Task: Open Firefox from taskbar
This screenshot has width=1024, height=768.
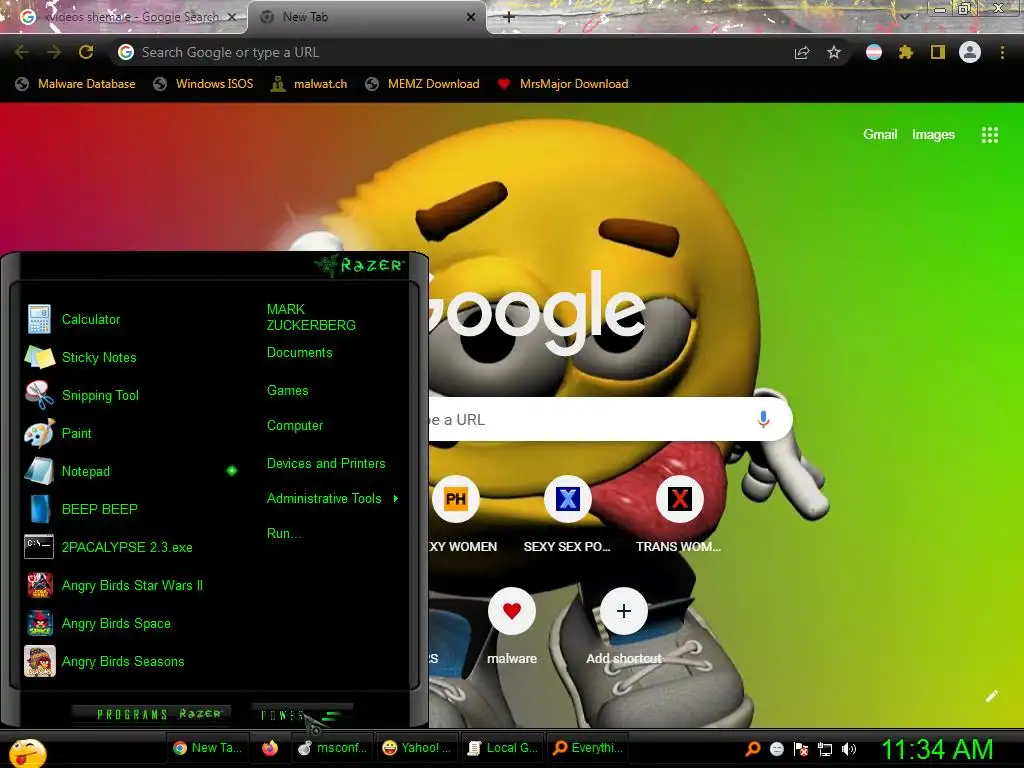Action: 270,748
